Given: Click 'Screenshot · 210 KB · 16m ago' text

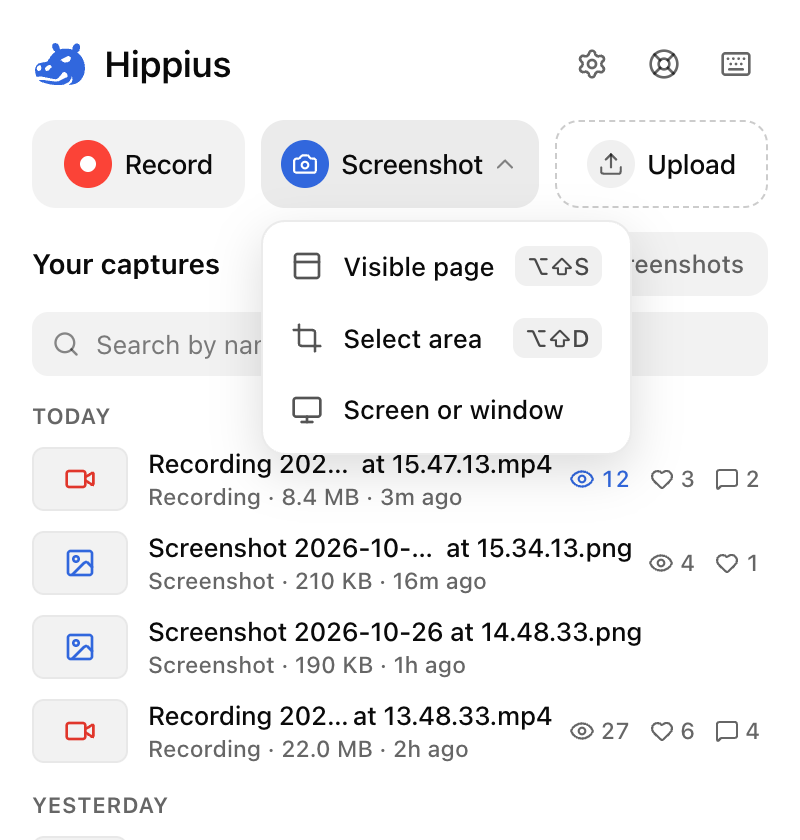Looking at the screenshot, I should [x=317, y=582].
